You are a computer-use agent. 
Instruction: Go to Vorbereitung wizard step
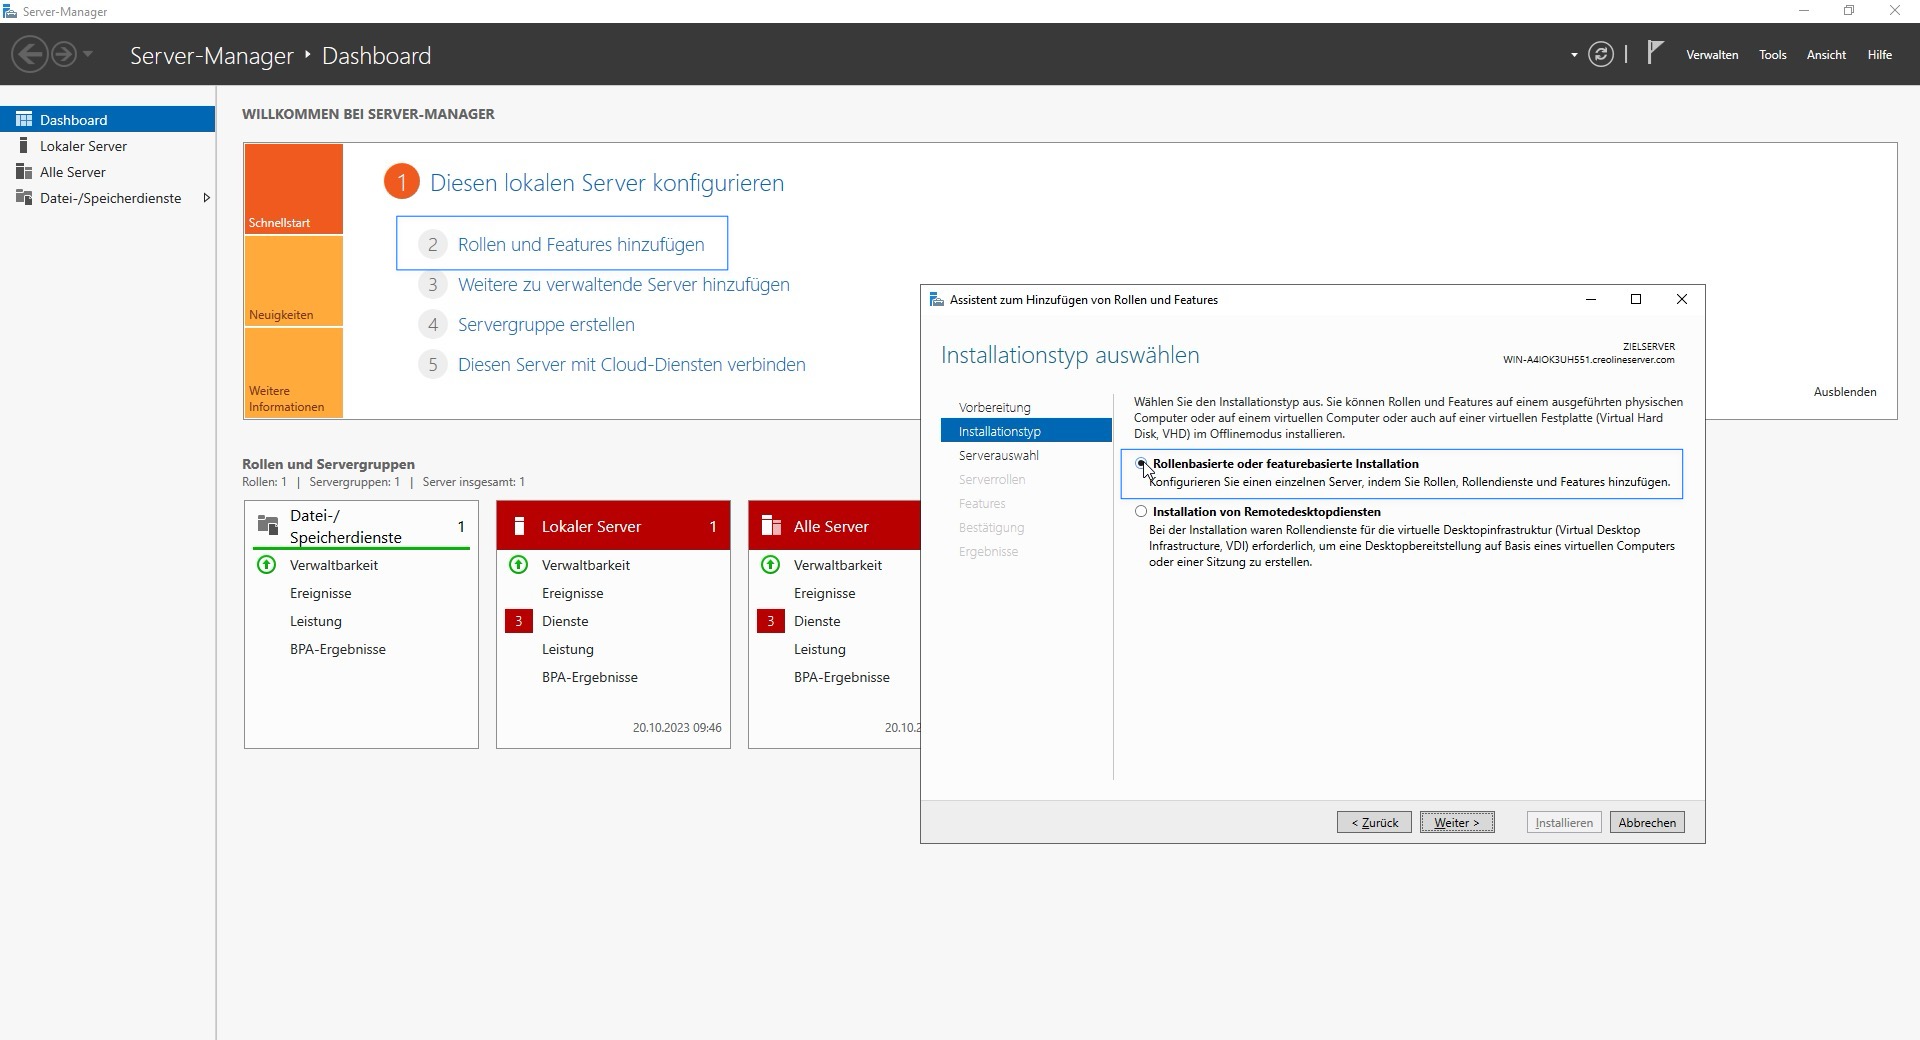coord(994,408)
